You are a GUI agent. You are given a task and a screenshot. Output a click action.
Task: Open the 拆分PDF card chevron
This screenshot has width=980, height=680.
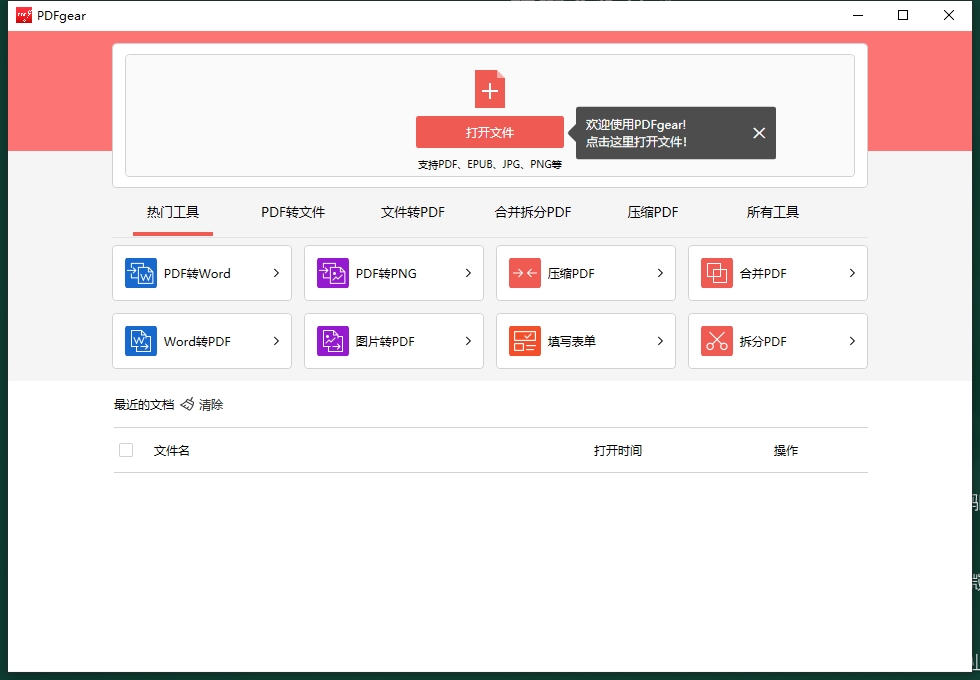click(852, 341)
